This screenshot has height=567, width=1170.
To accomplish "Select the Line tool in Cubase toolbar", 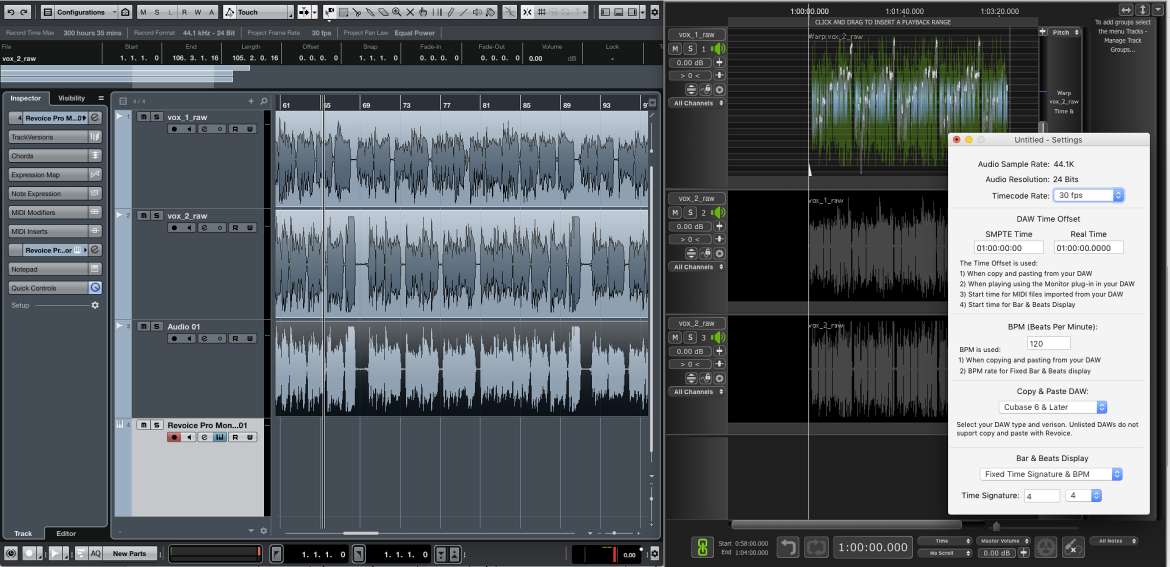I will (x=463, y=13).
